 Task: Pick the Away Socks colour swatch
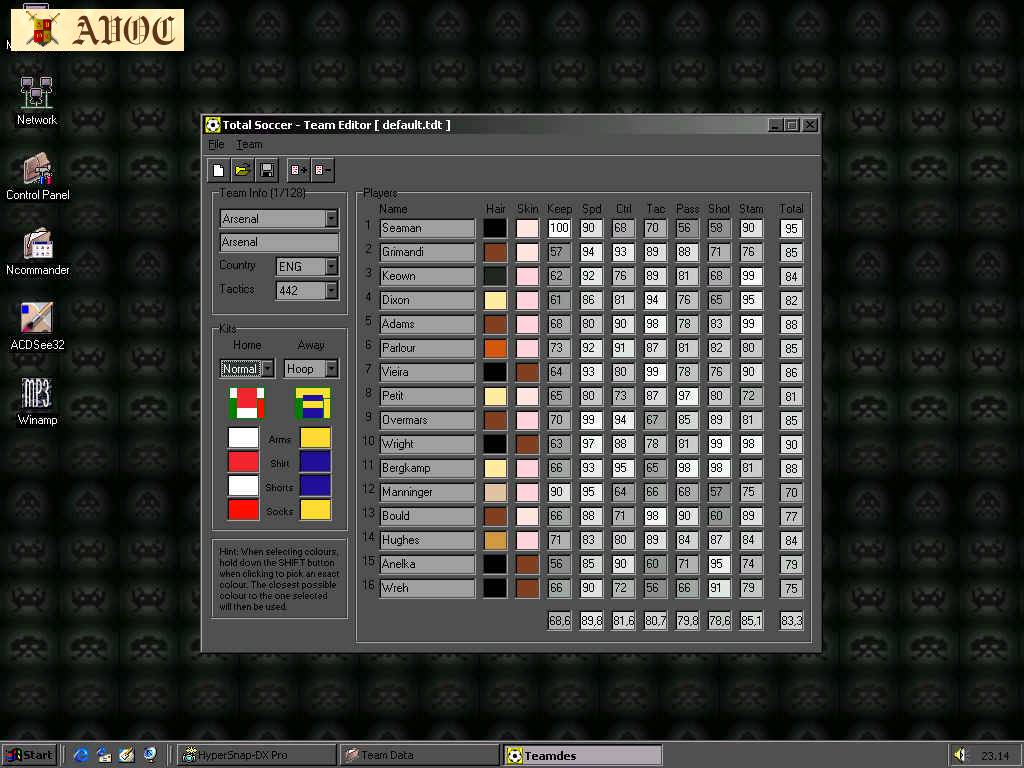point(315,509)
